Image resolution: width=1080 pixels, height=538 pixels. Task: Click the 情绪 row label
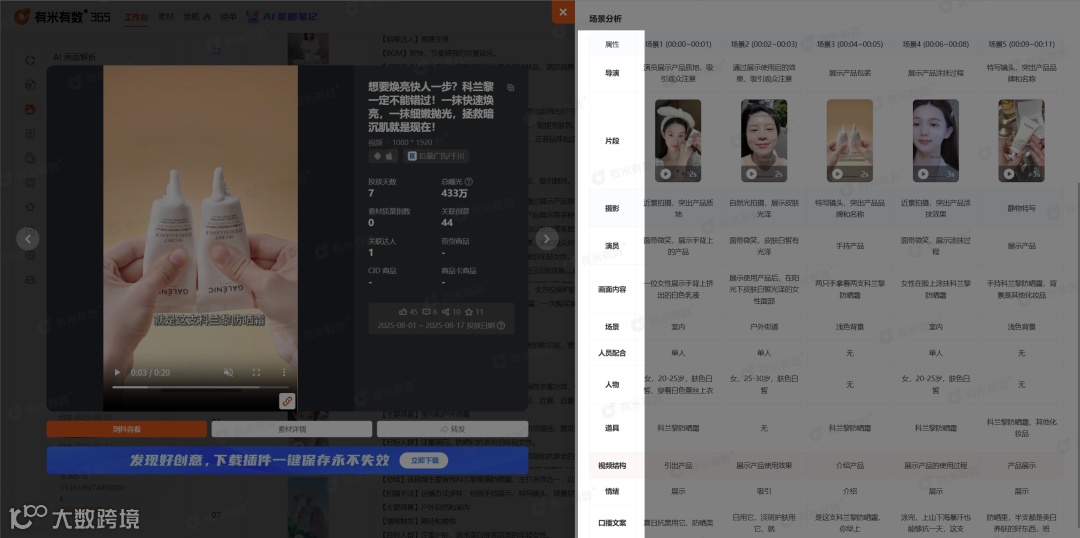coord(612,492)
